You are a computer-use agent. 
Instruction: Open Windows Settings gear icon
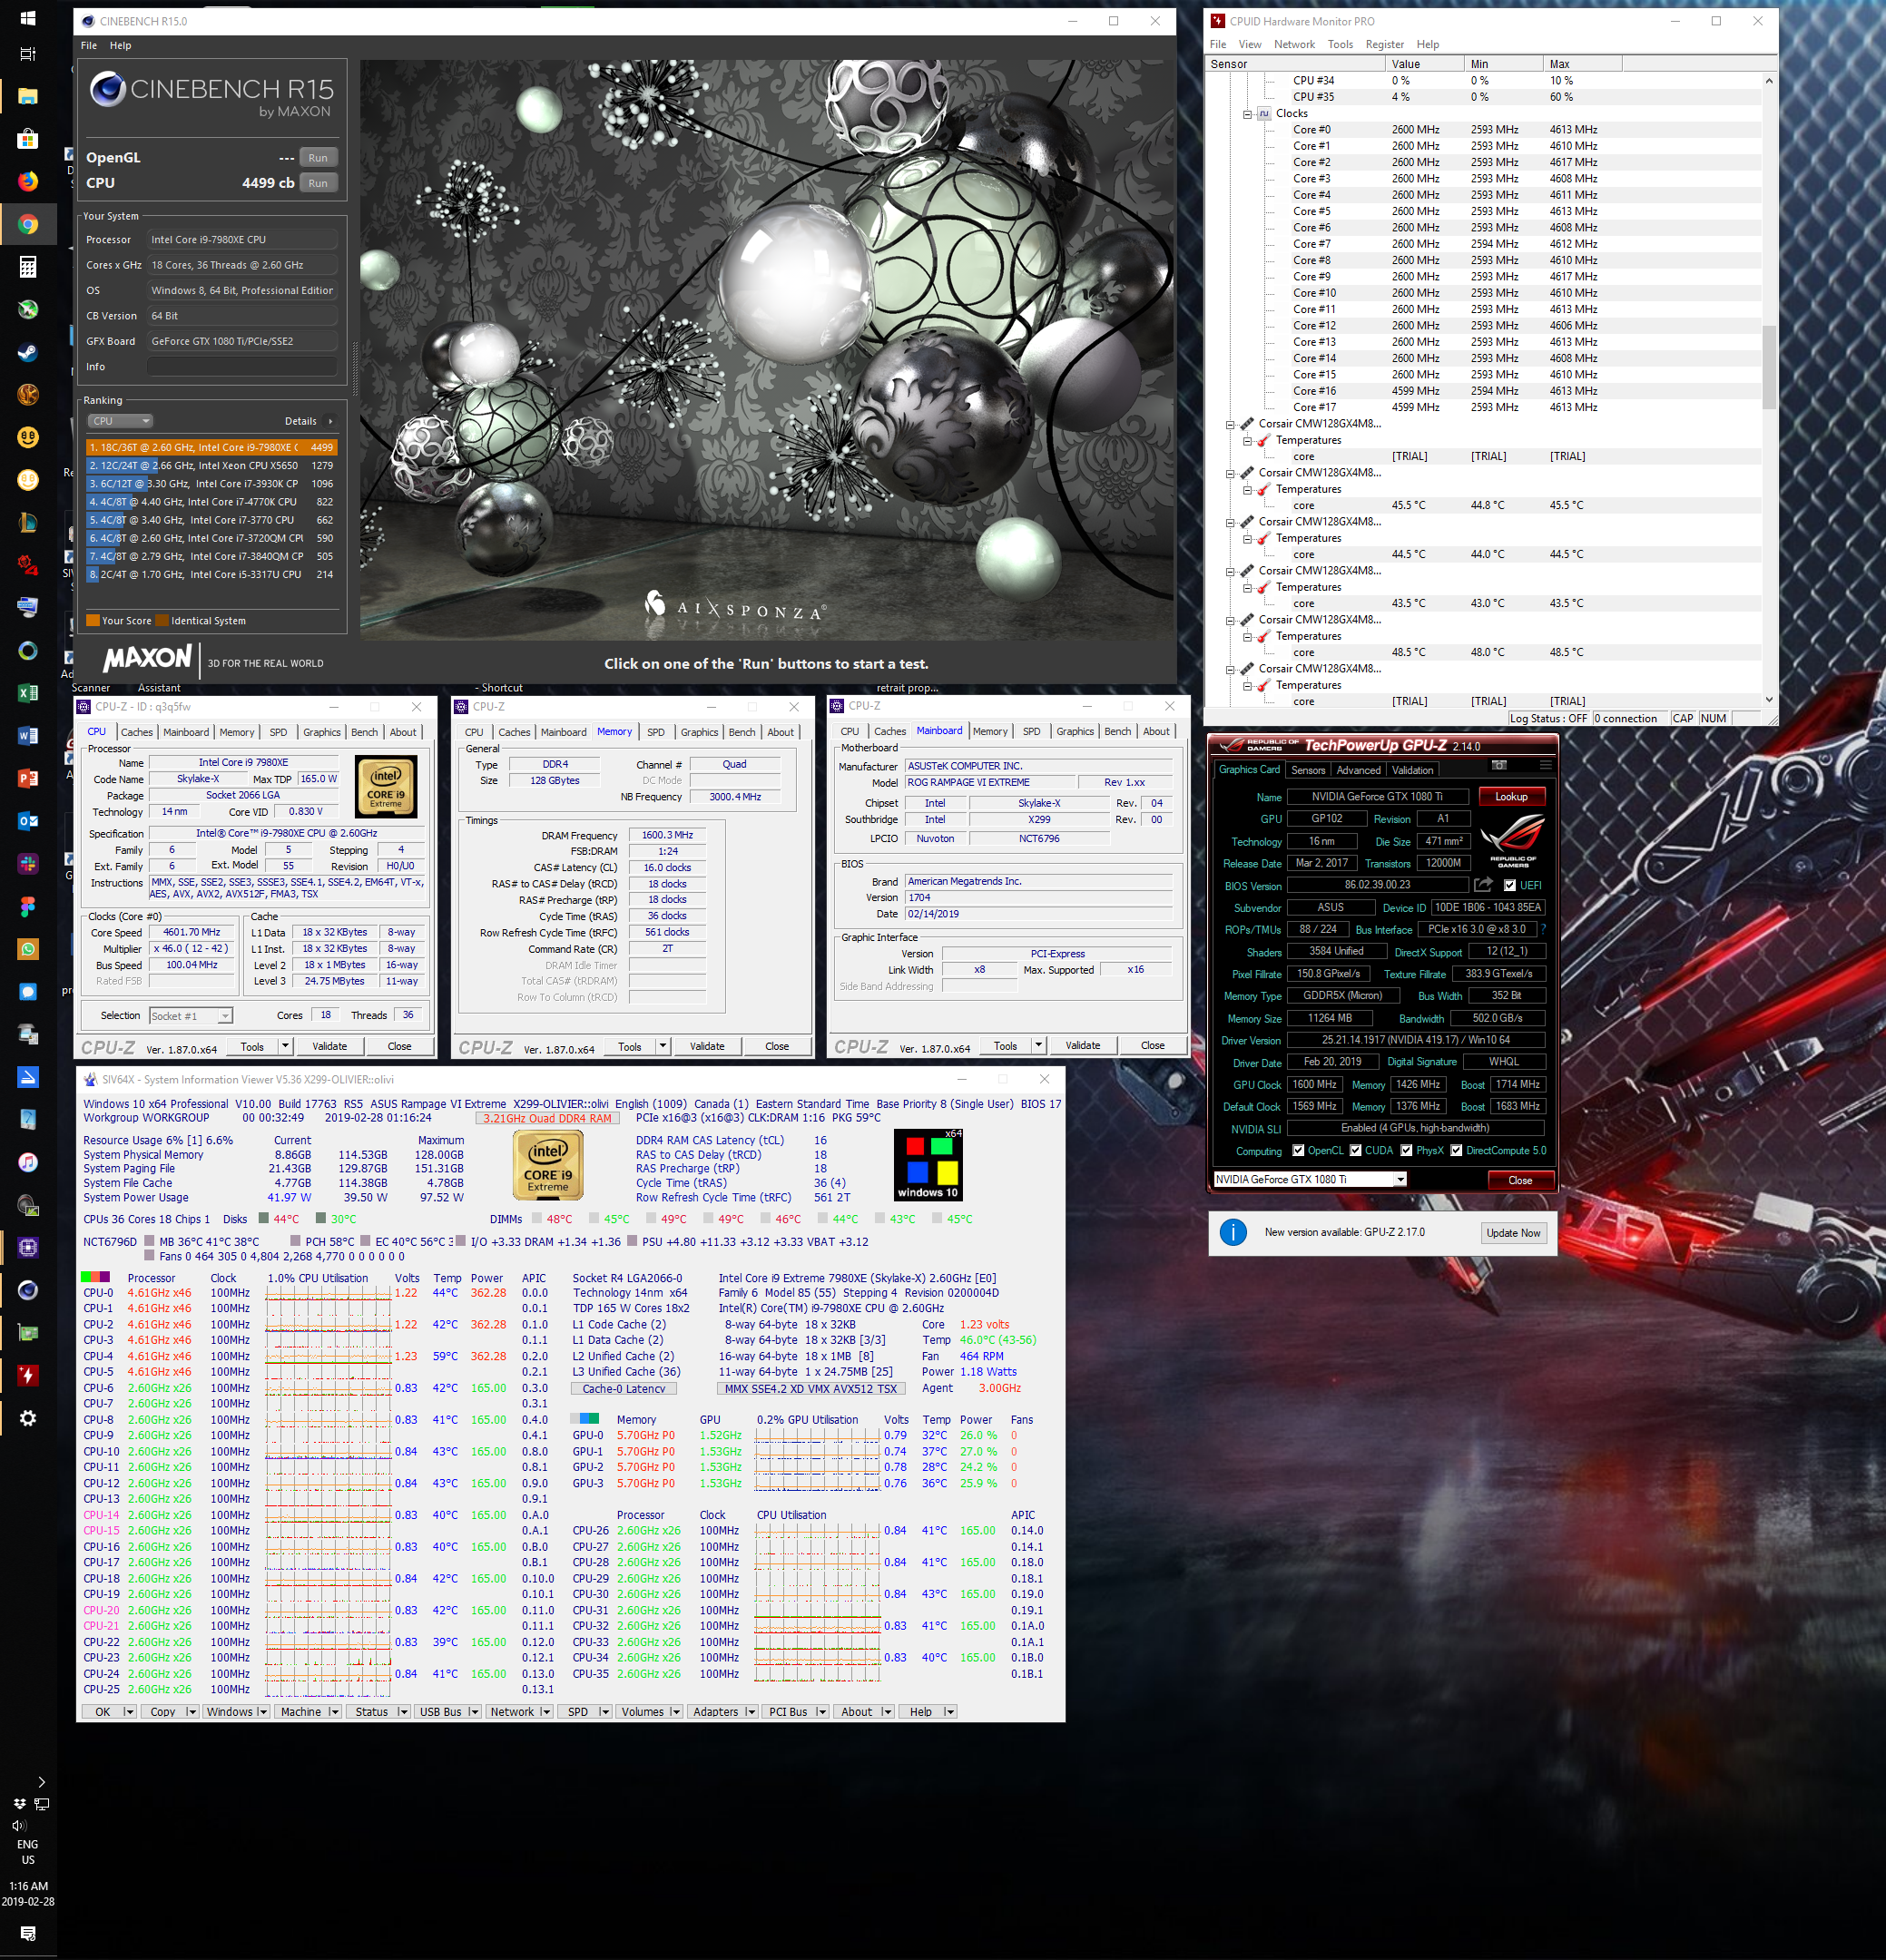click(x=28, y=1418)
